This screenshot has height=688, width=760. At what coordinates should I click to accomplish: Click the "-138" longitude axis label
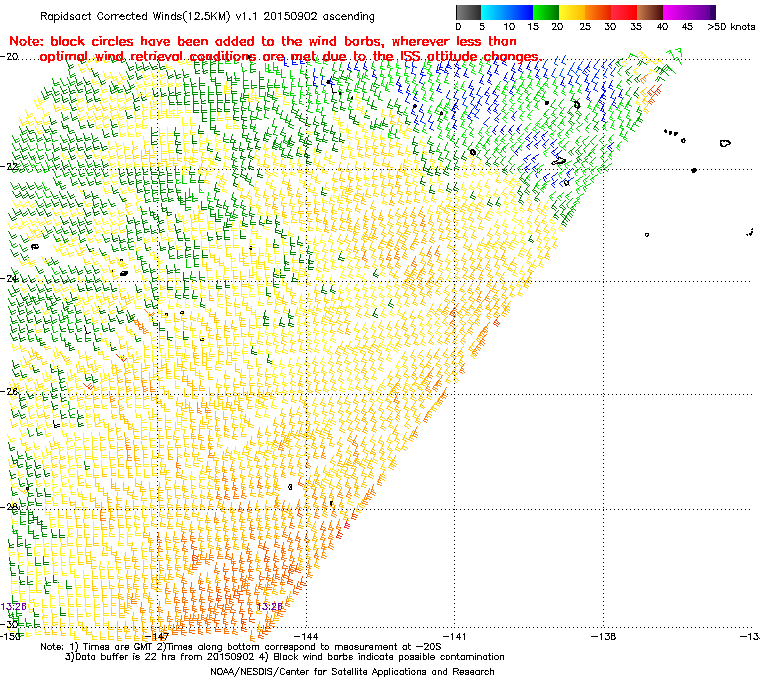[603, 636]
